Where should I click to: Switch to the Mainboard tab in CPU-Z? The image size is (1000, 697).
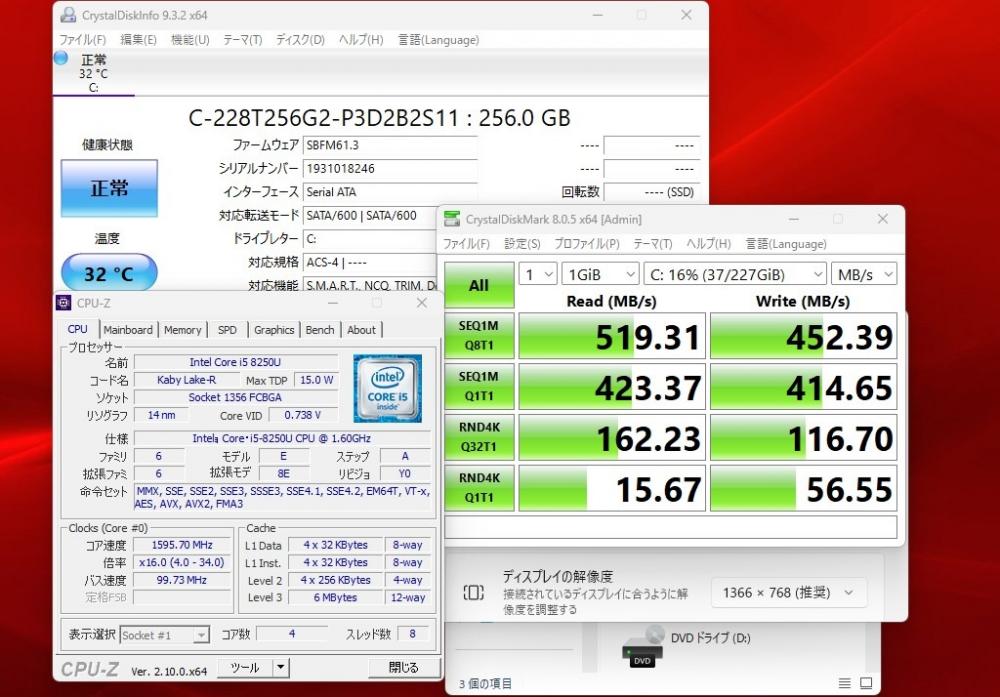[x=128, y=330]
